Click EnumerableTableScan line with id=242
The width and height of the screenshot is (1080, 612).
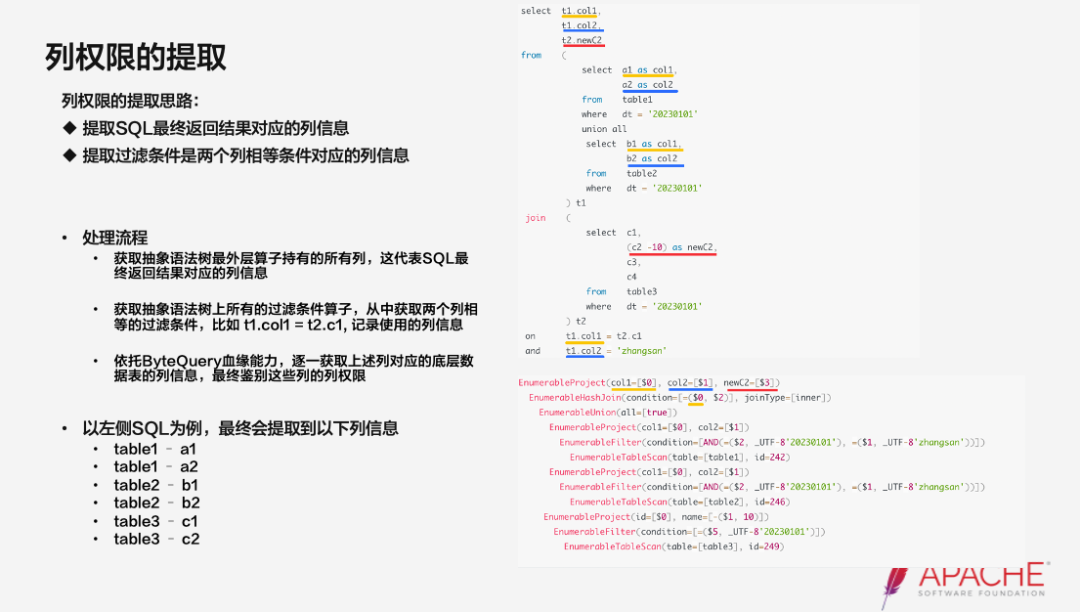pyautogui.click(x=680, y=457)
